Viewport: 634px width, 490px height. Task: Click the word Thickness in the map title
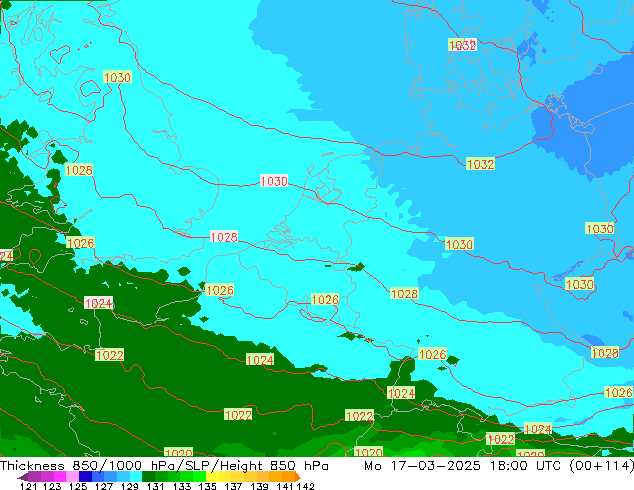32,466
